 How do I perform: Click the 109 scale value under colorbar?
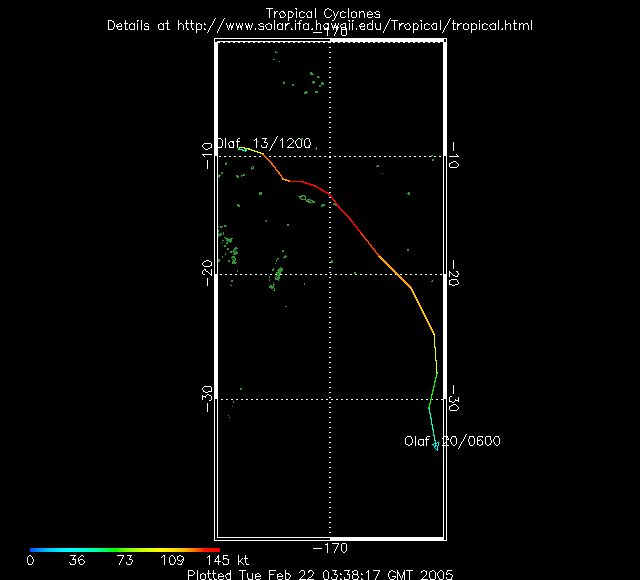(173, 561)
